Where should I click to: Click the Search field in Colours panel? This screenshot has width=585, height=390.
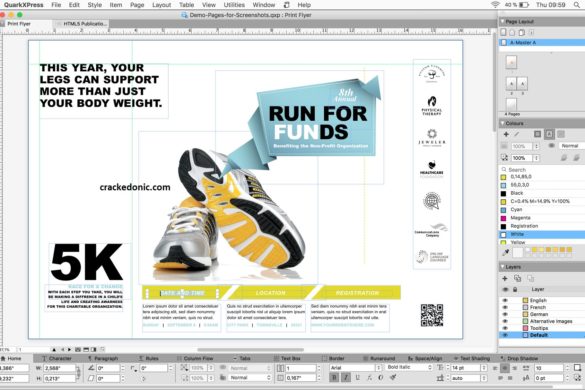coord(542,169)
